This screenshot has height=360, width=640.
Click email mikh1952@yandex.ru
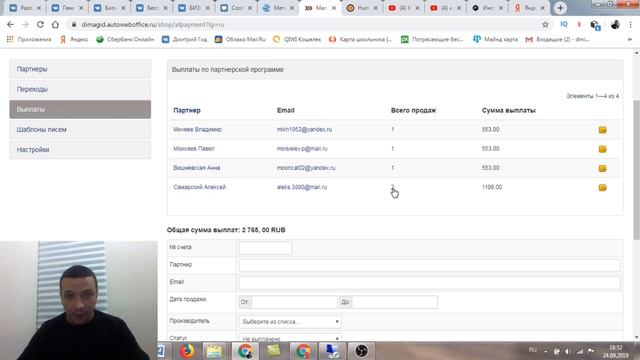304,129
